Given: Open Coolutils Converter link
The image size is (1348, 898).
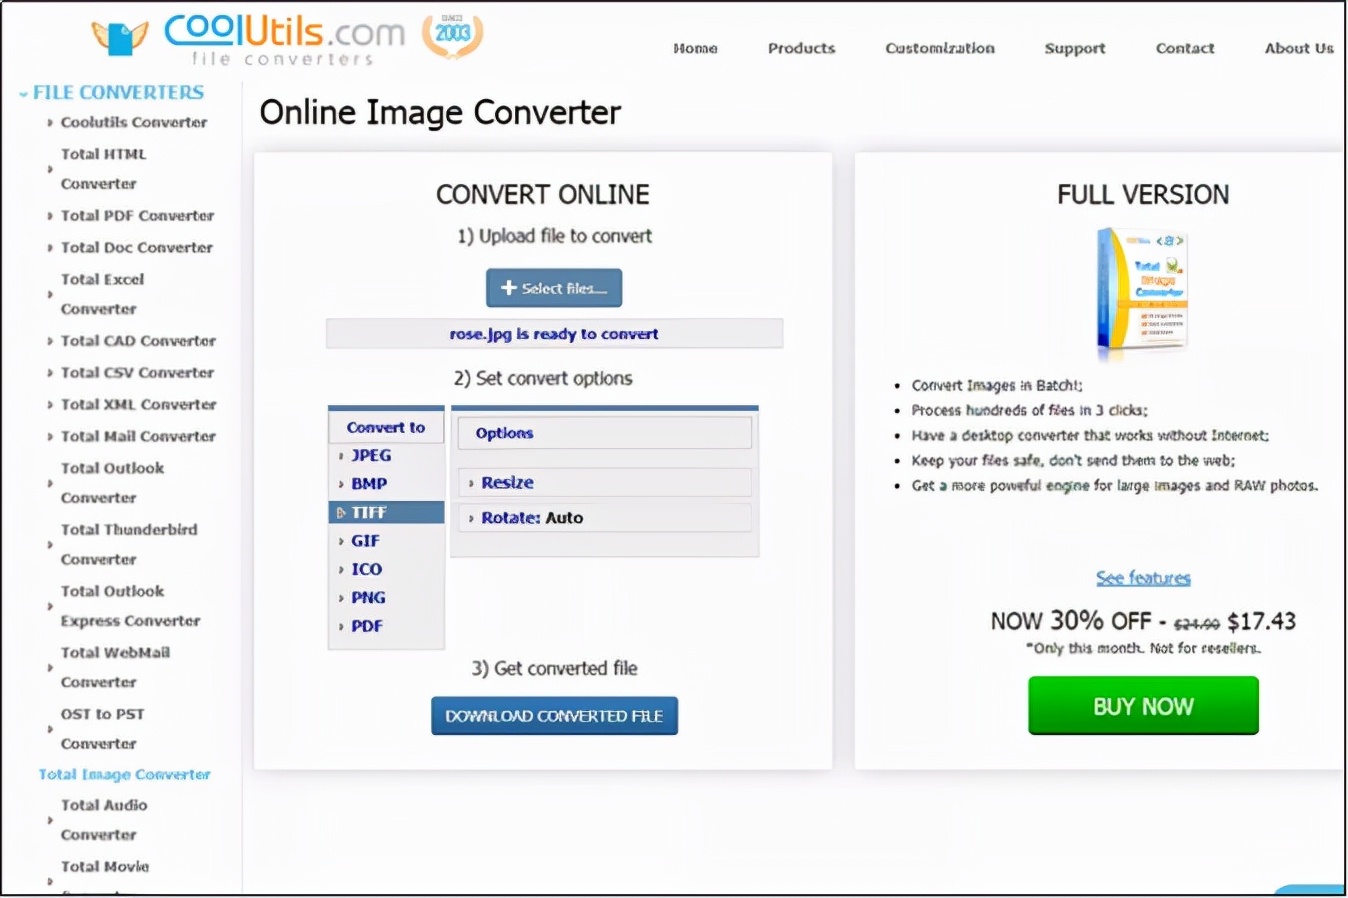Looking at the screenshot, I should pos(134,122).
